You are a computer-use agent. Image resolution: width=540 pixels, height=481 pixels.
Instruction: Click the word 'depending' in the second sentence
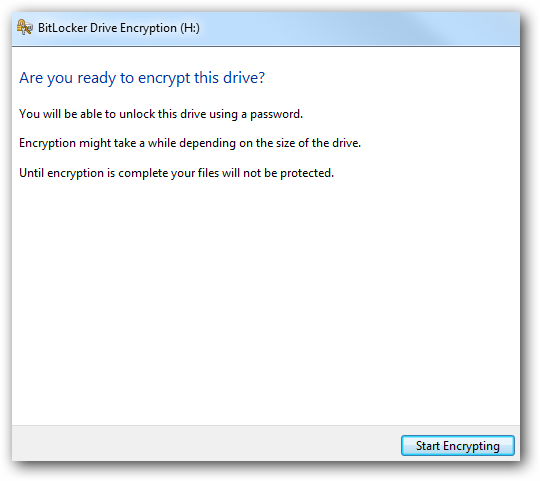tap(207, 143)
